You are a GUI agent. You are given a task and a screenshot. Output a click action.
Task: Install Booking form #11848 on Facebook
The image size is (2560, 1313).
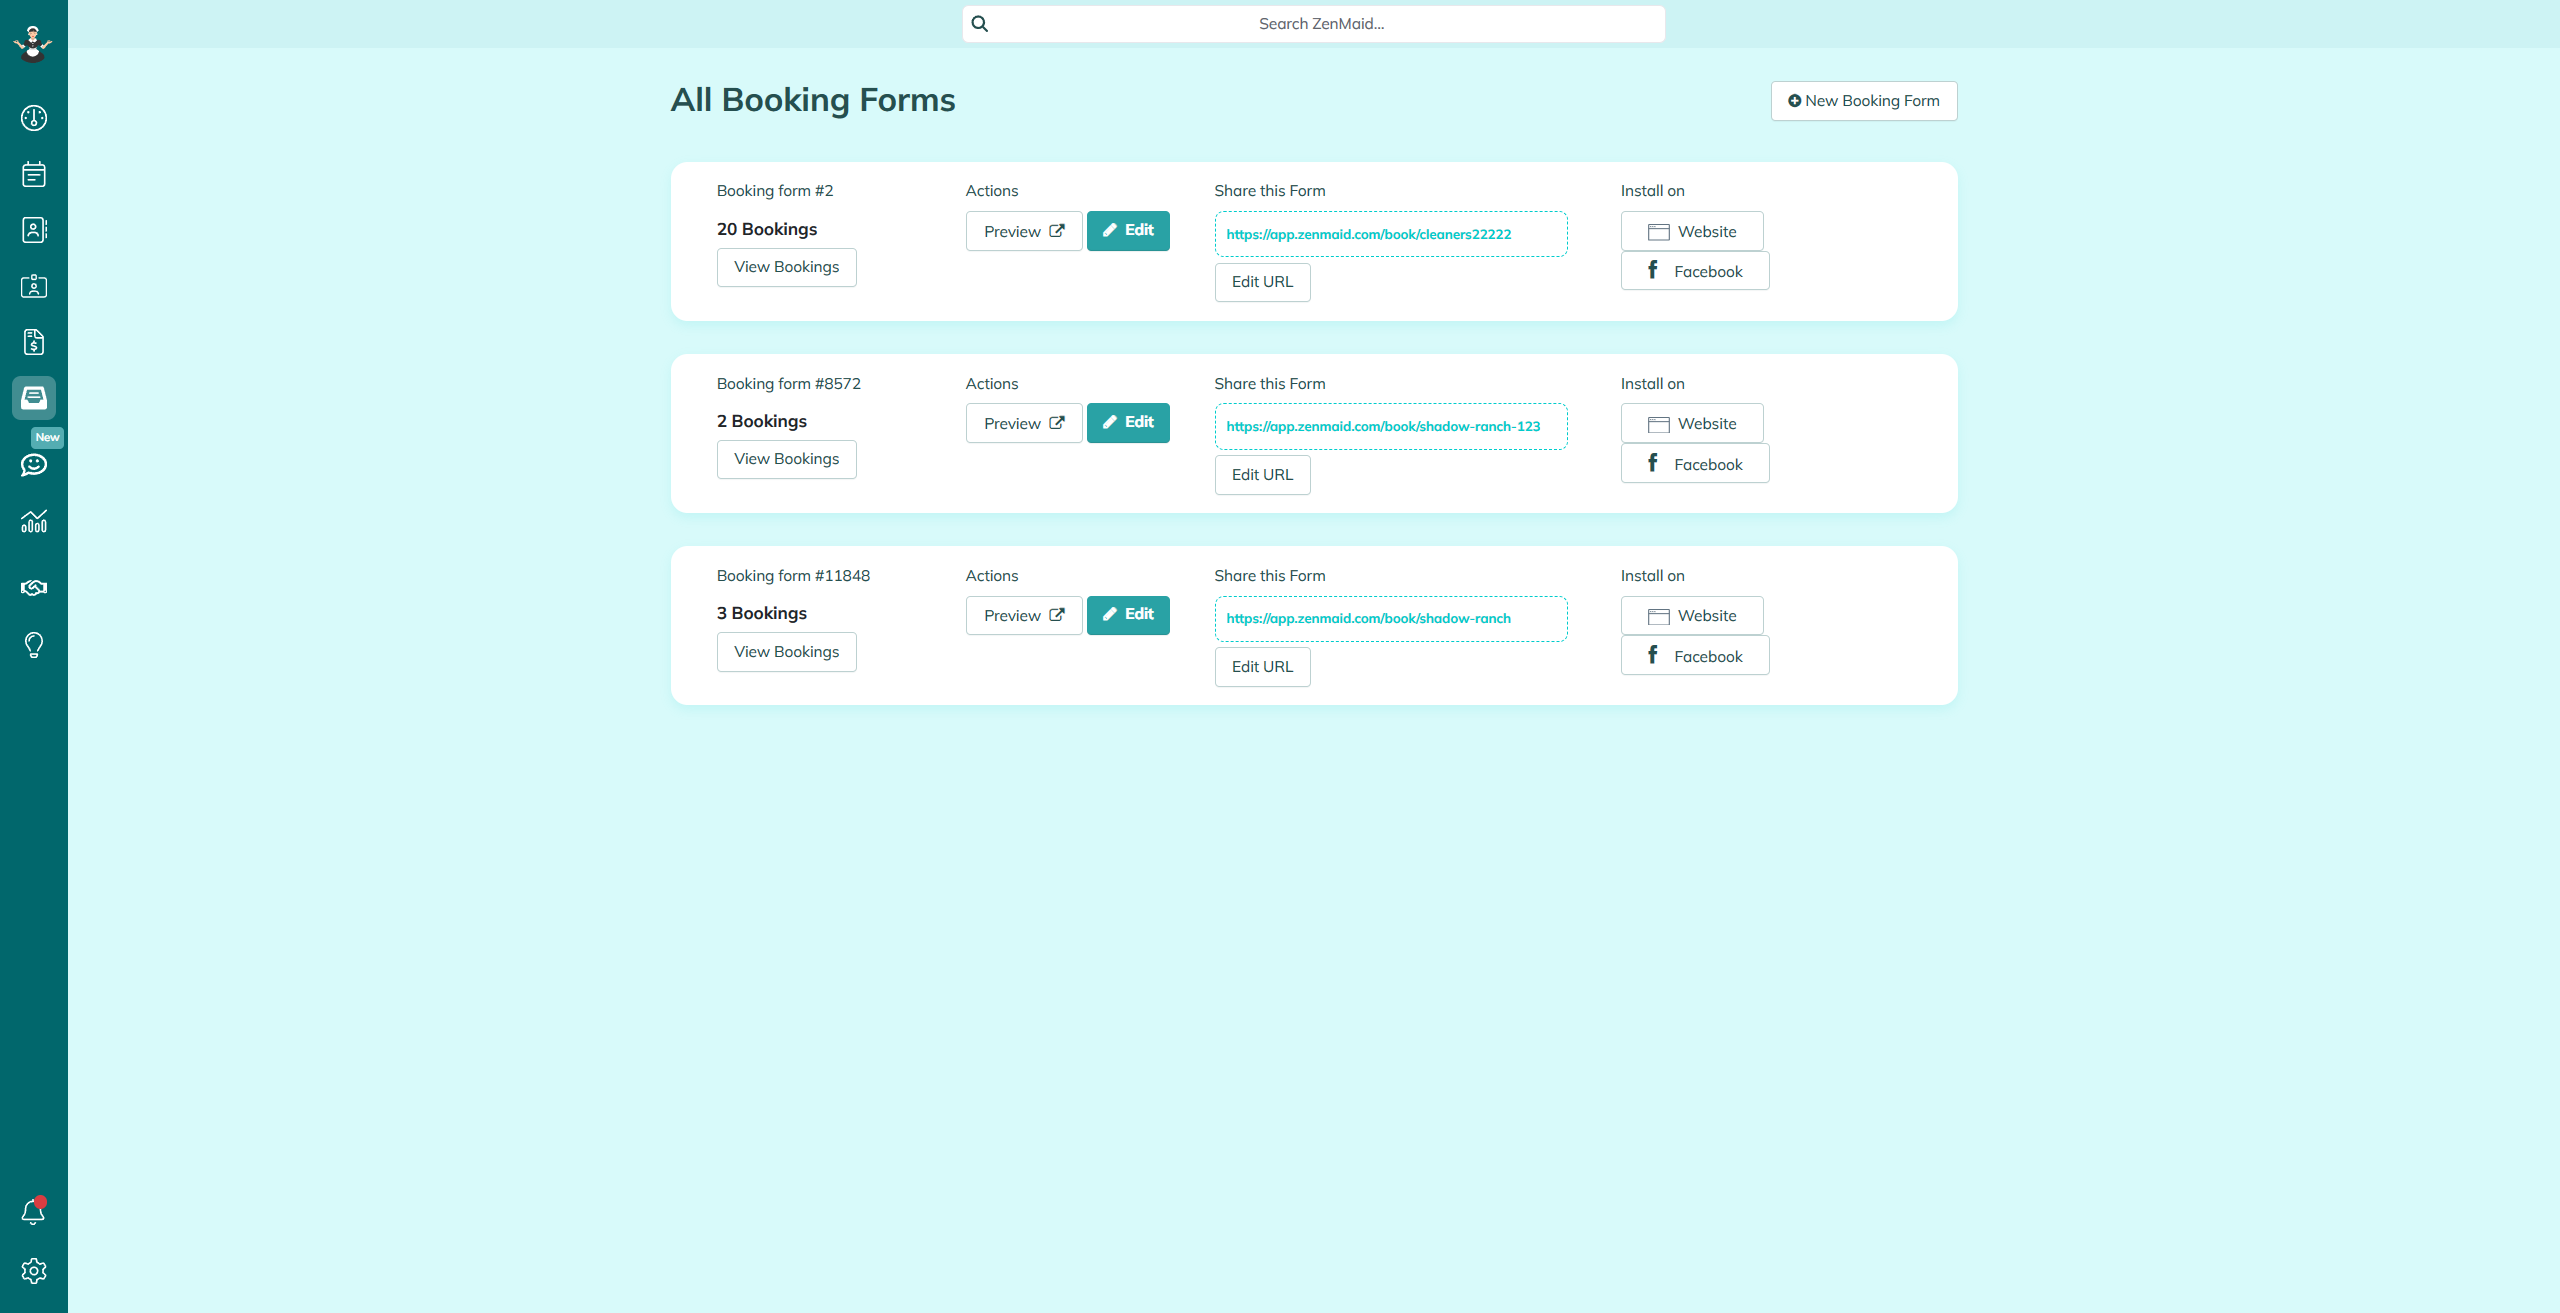(1694, 656)
